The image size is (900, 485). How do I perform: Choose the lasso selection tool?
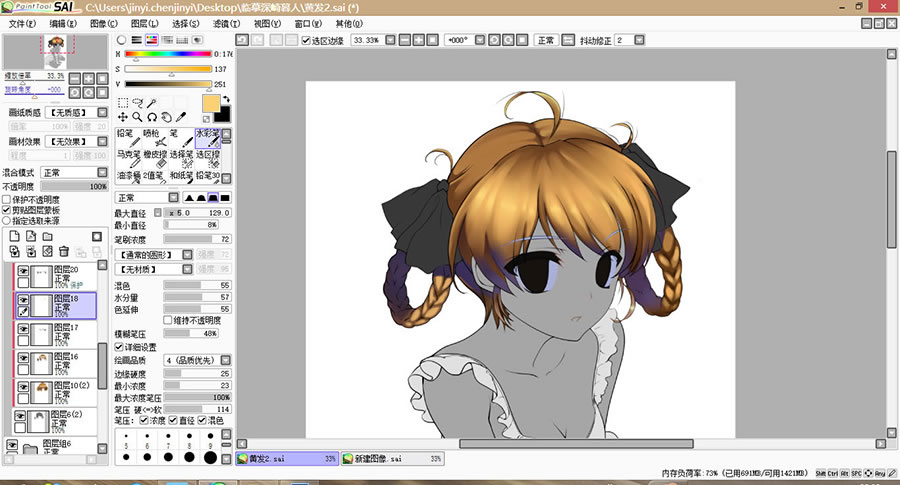point(137,103)
